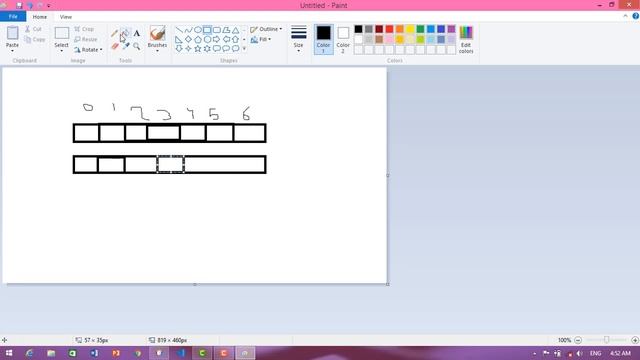Screen dimensions: 640x360
Task: Click the zoom out minus button
Action: click(578, 340)
